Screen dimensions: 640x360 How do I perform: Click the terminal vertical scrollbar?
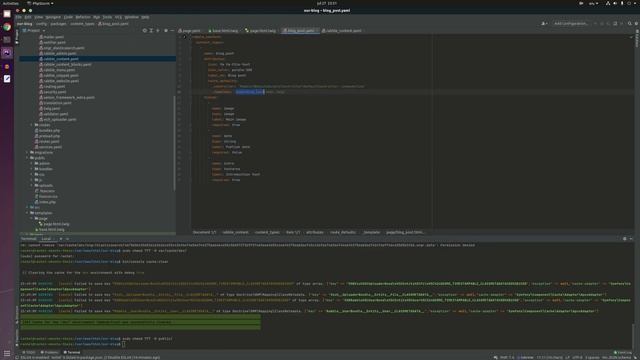[x=633, y=335]
